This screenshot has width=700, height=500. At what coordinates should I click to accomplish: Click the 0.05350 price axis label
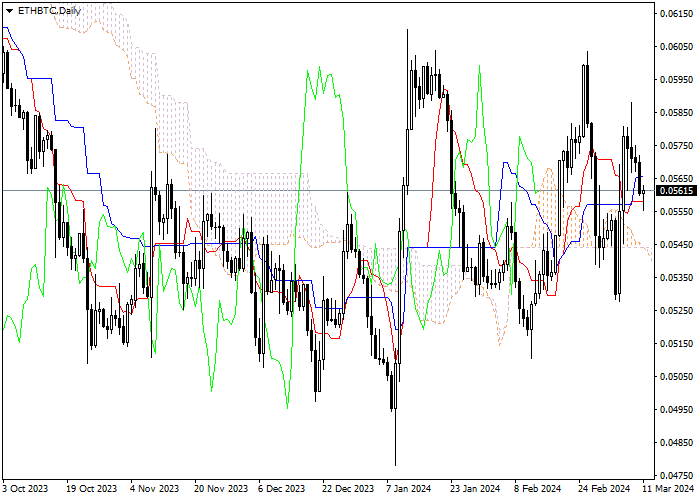click(x=676, y=278)
